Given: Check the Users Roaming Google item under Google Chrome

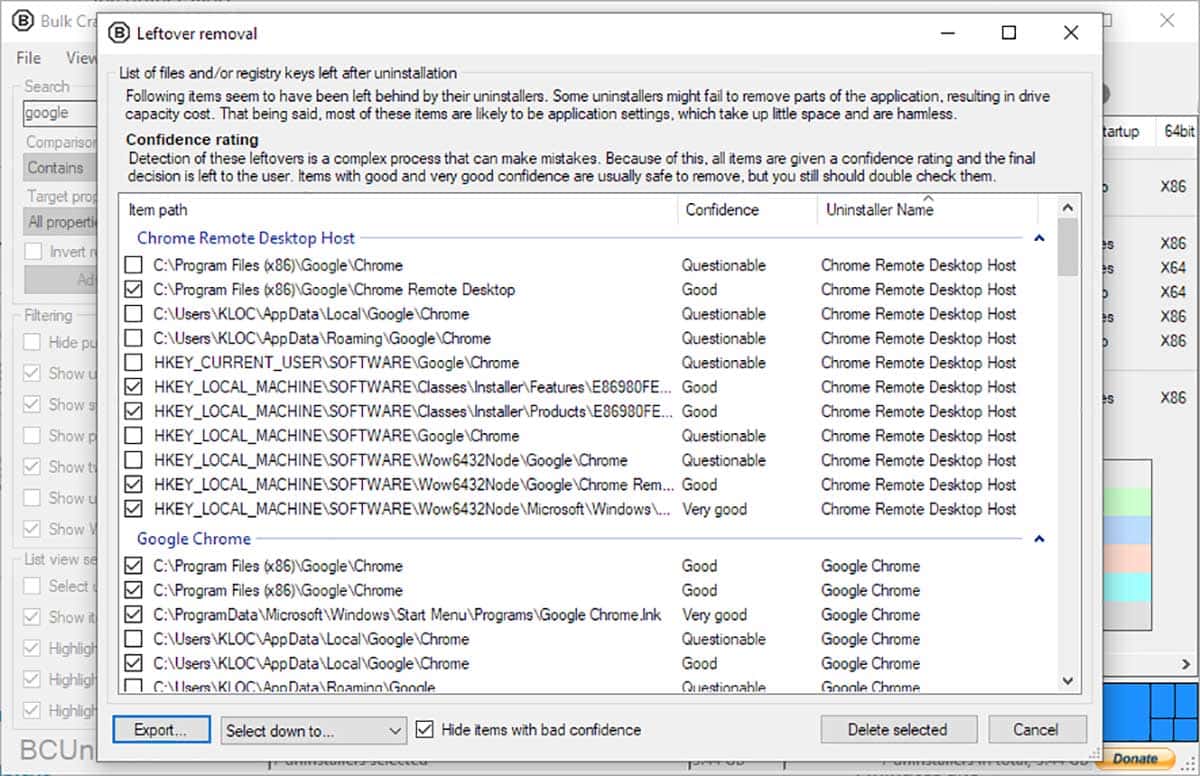Looking at the screenshot, I should [133, 686].
